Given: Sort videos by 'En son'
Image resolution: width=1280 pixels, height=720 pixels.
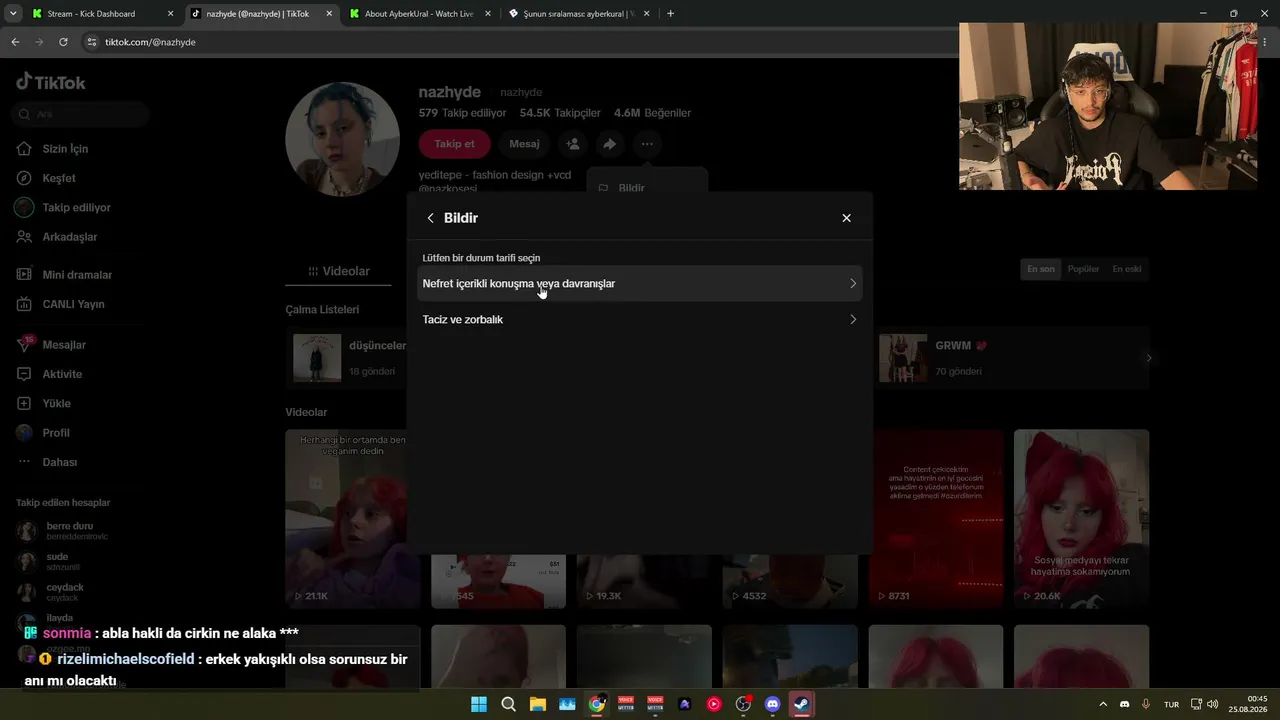Looking at the screenshot, I should [1040, 269].
